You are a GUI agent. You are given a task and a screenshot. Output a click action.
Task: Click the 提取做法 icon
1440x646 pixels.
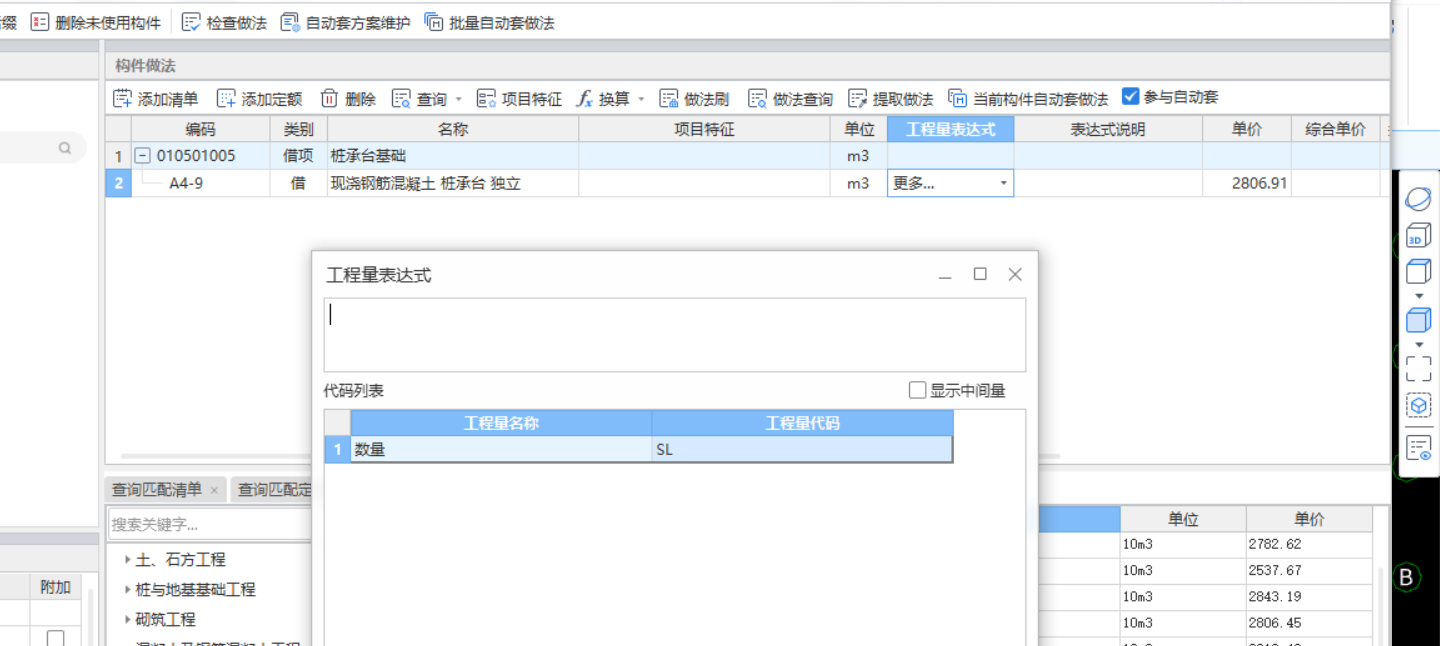(x=858, y=97)
